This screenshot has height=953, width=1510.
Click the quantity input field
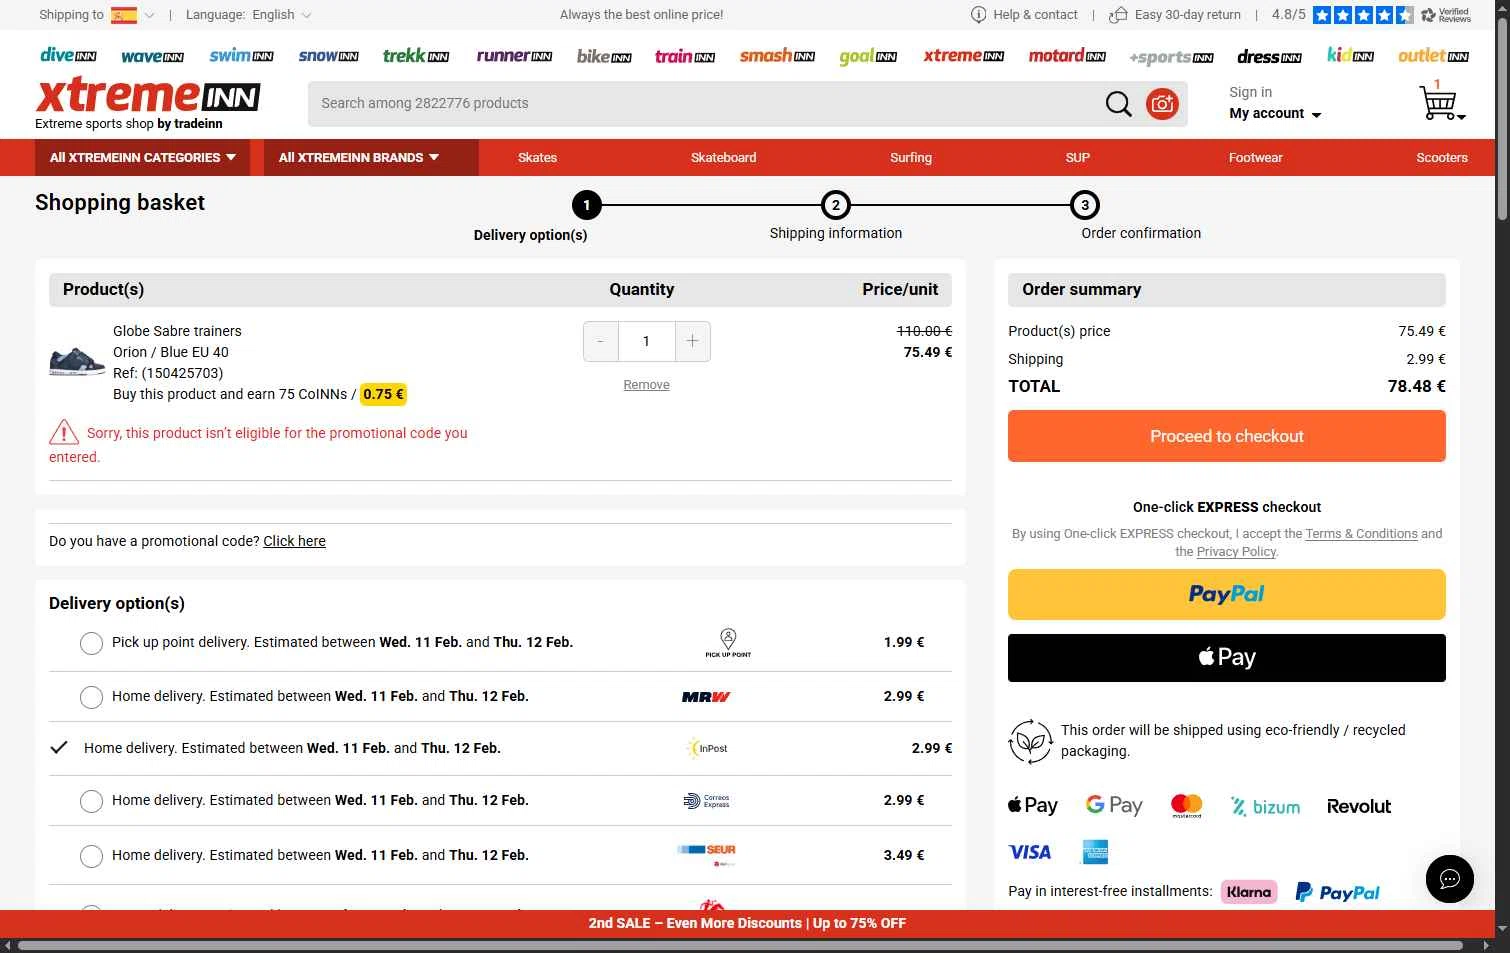click(647, 342)
